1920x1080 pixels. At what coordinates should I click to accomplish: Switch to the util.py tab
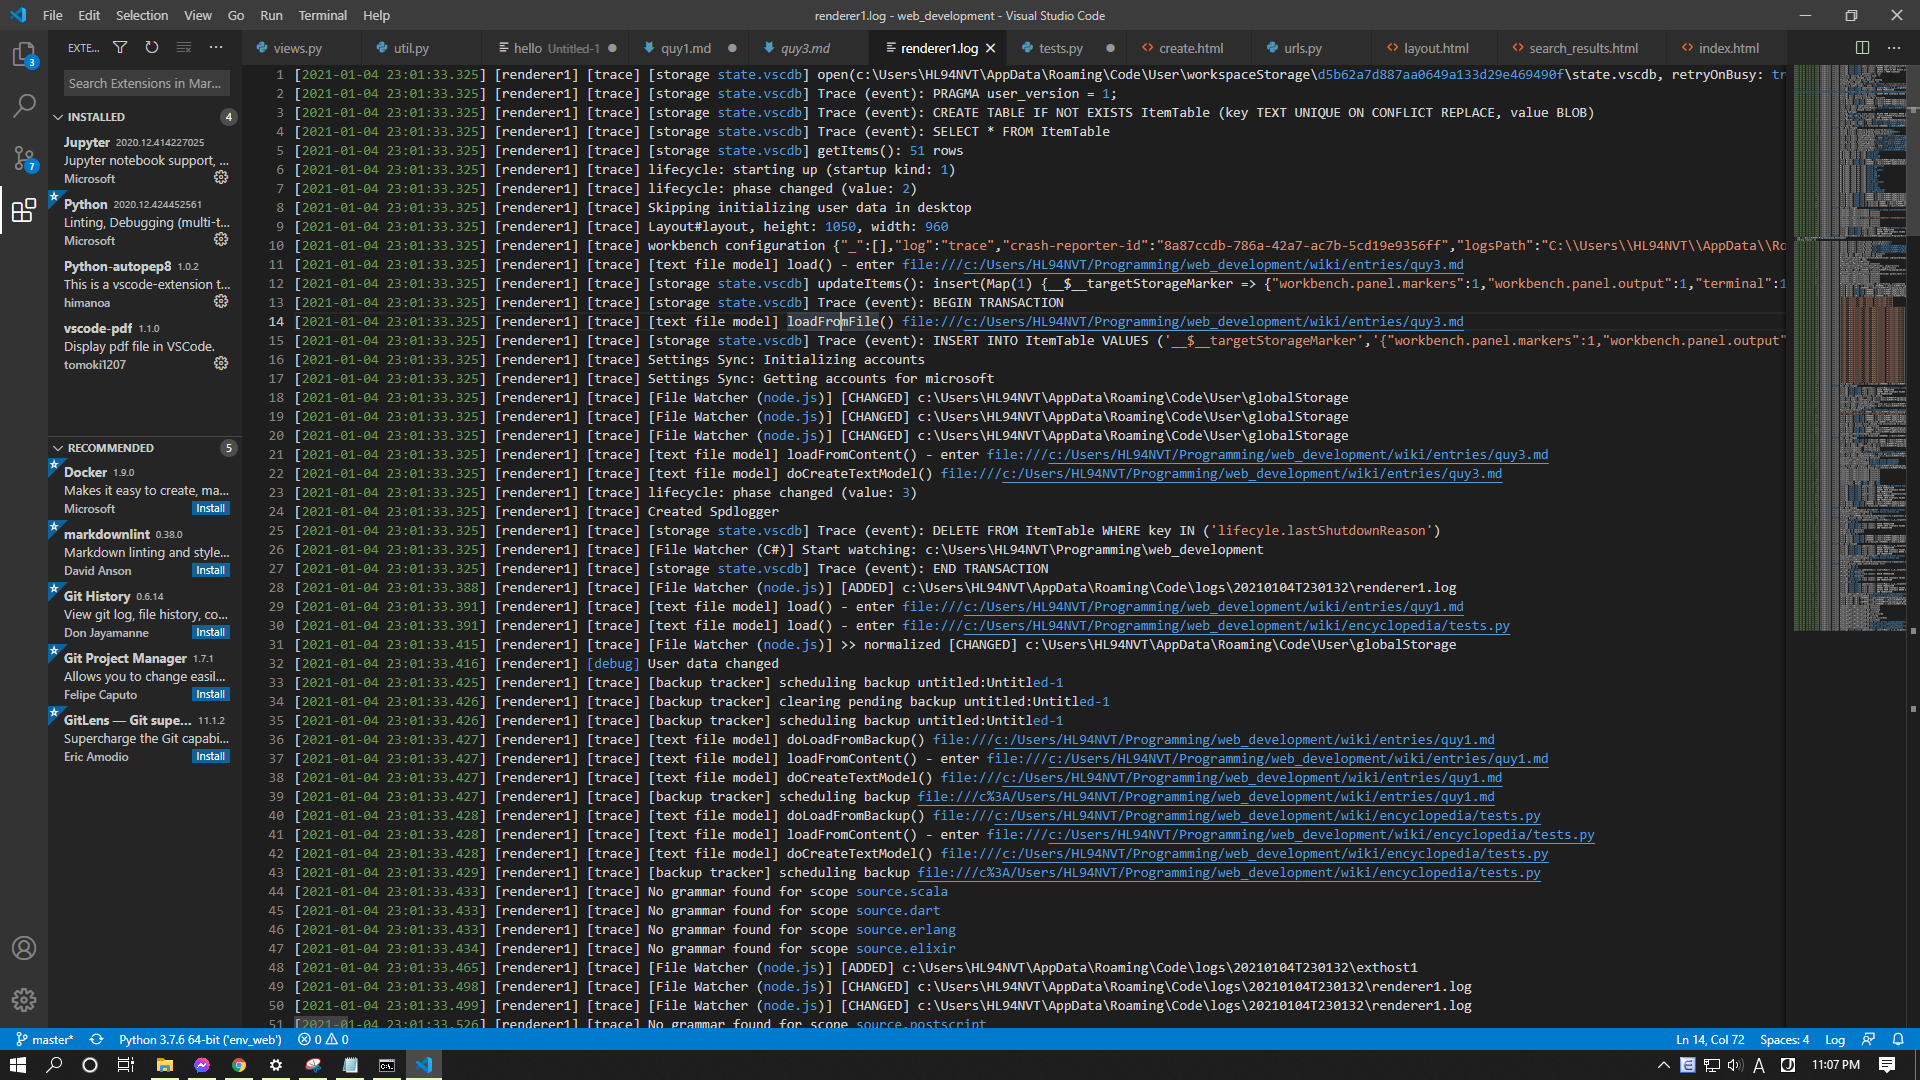pyautogui.click(x=410, y=48)
